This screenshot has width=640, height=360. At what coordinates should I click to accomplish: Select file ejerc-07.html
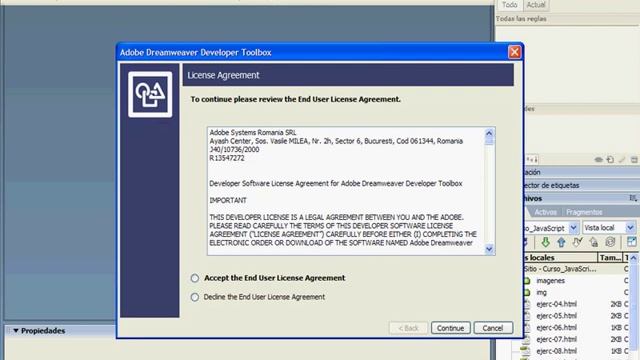[556, 339]
